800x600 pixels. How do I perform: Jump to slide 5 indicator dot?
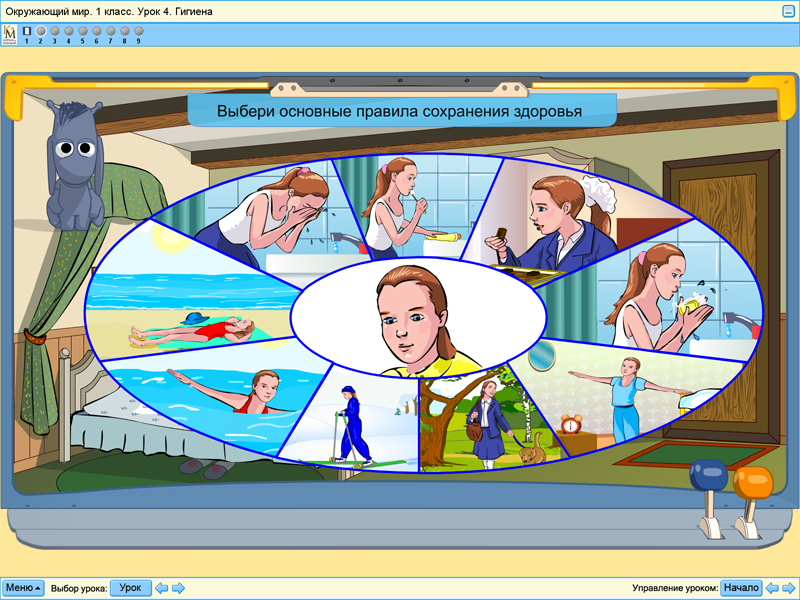tap(83, 31)
